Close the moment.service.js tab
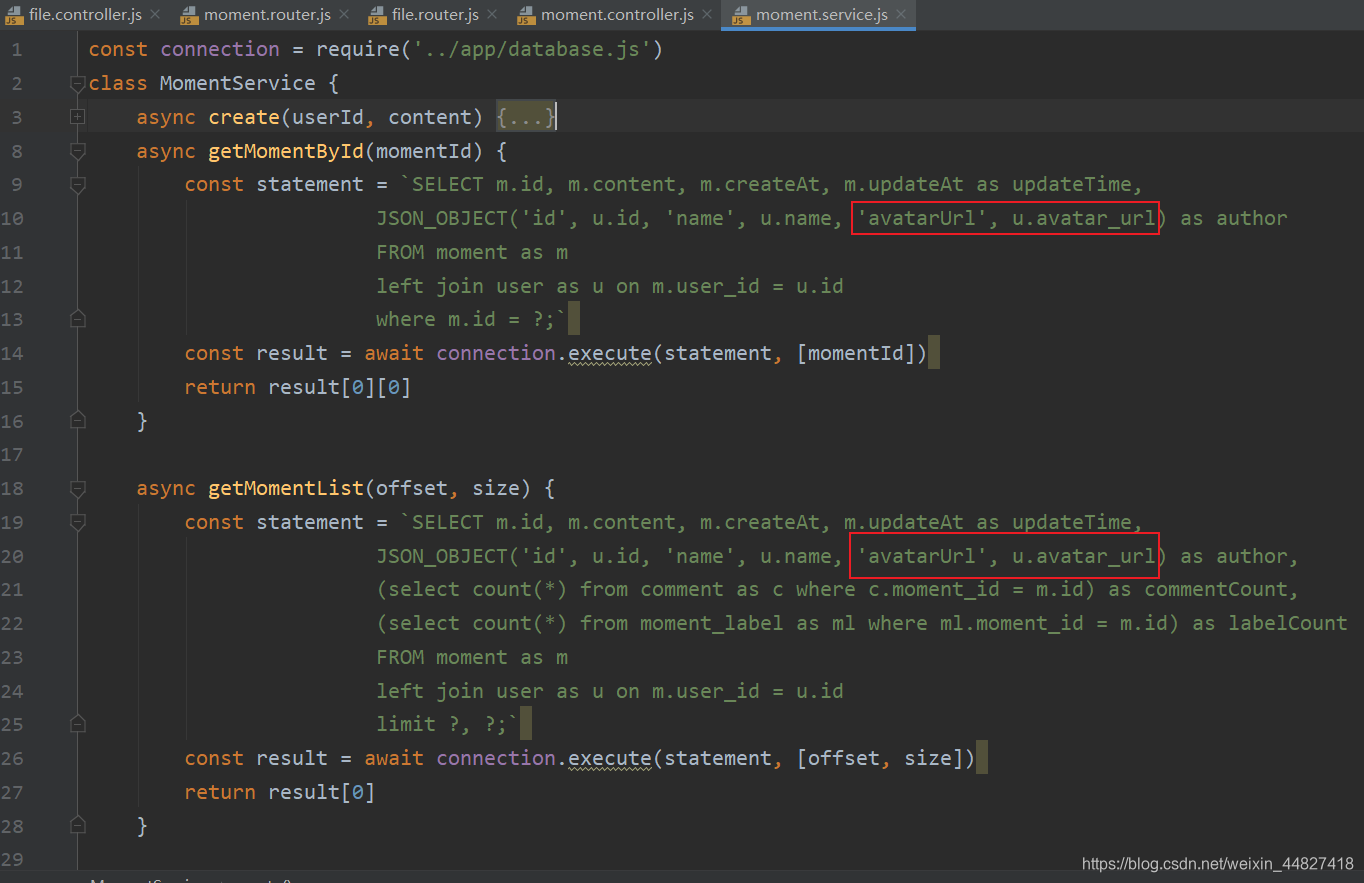Screen dimensions: 1364x883 [x=900, y=15]
